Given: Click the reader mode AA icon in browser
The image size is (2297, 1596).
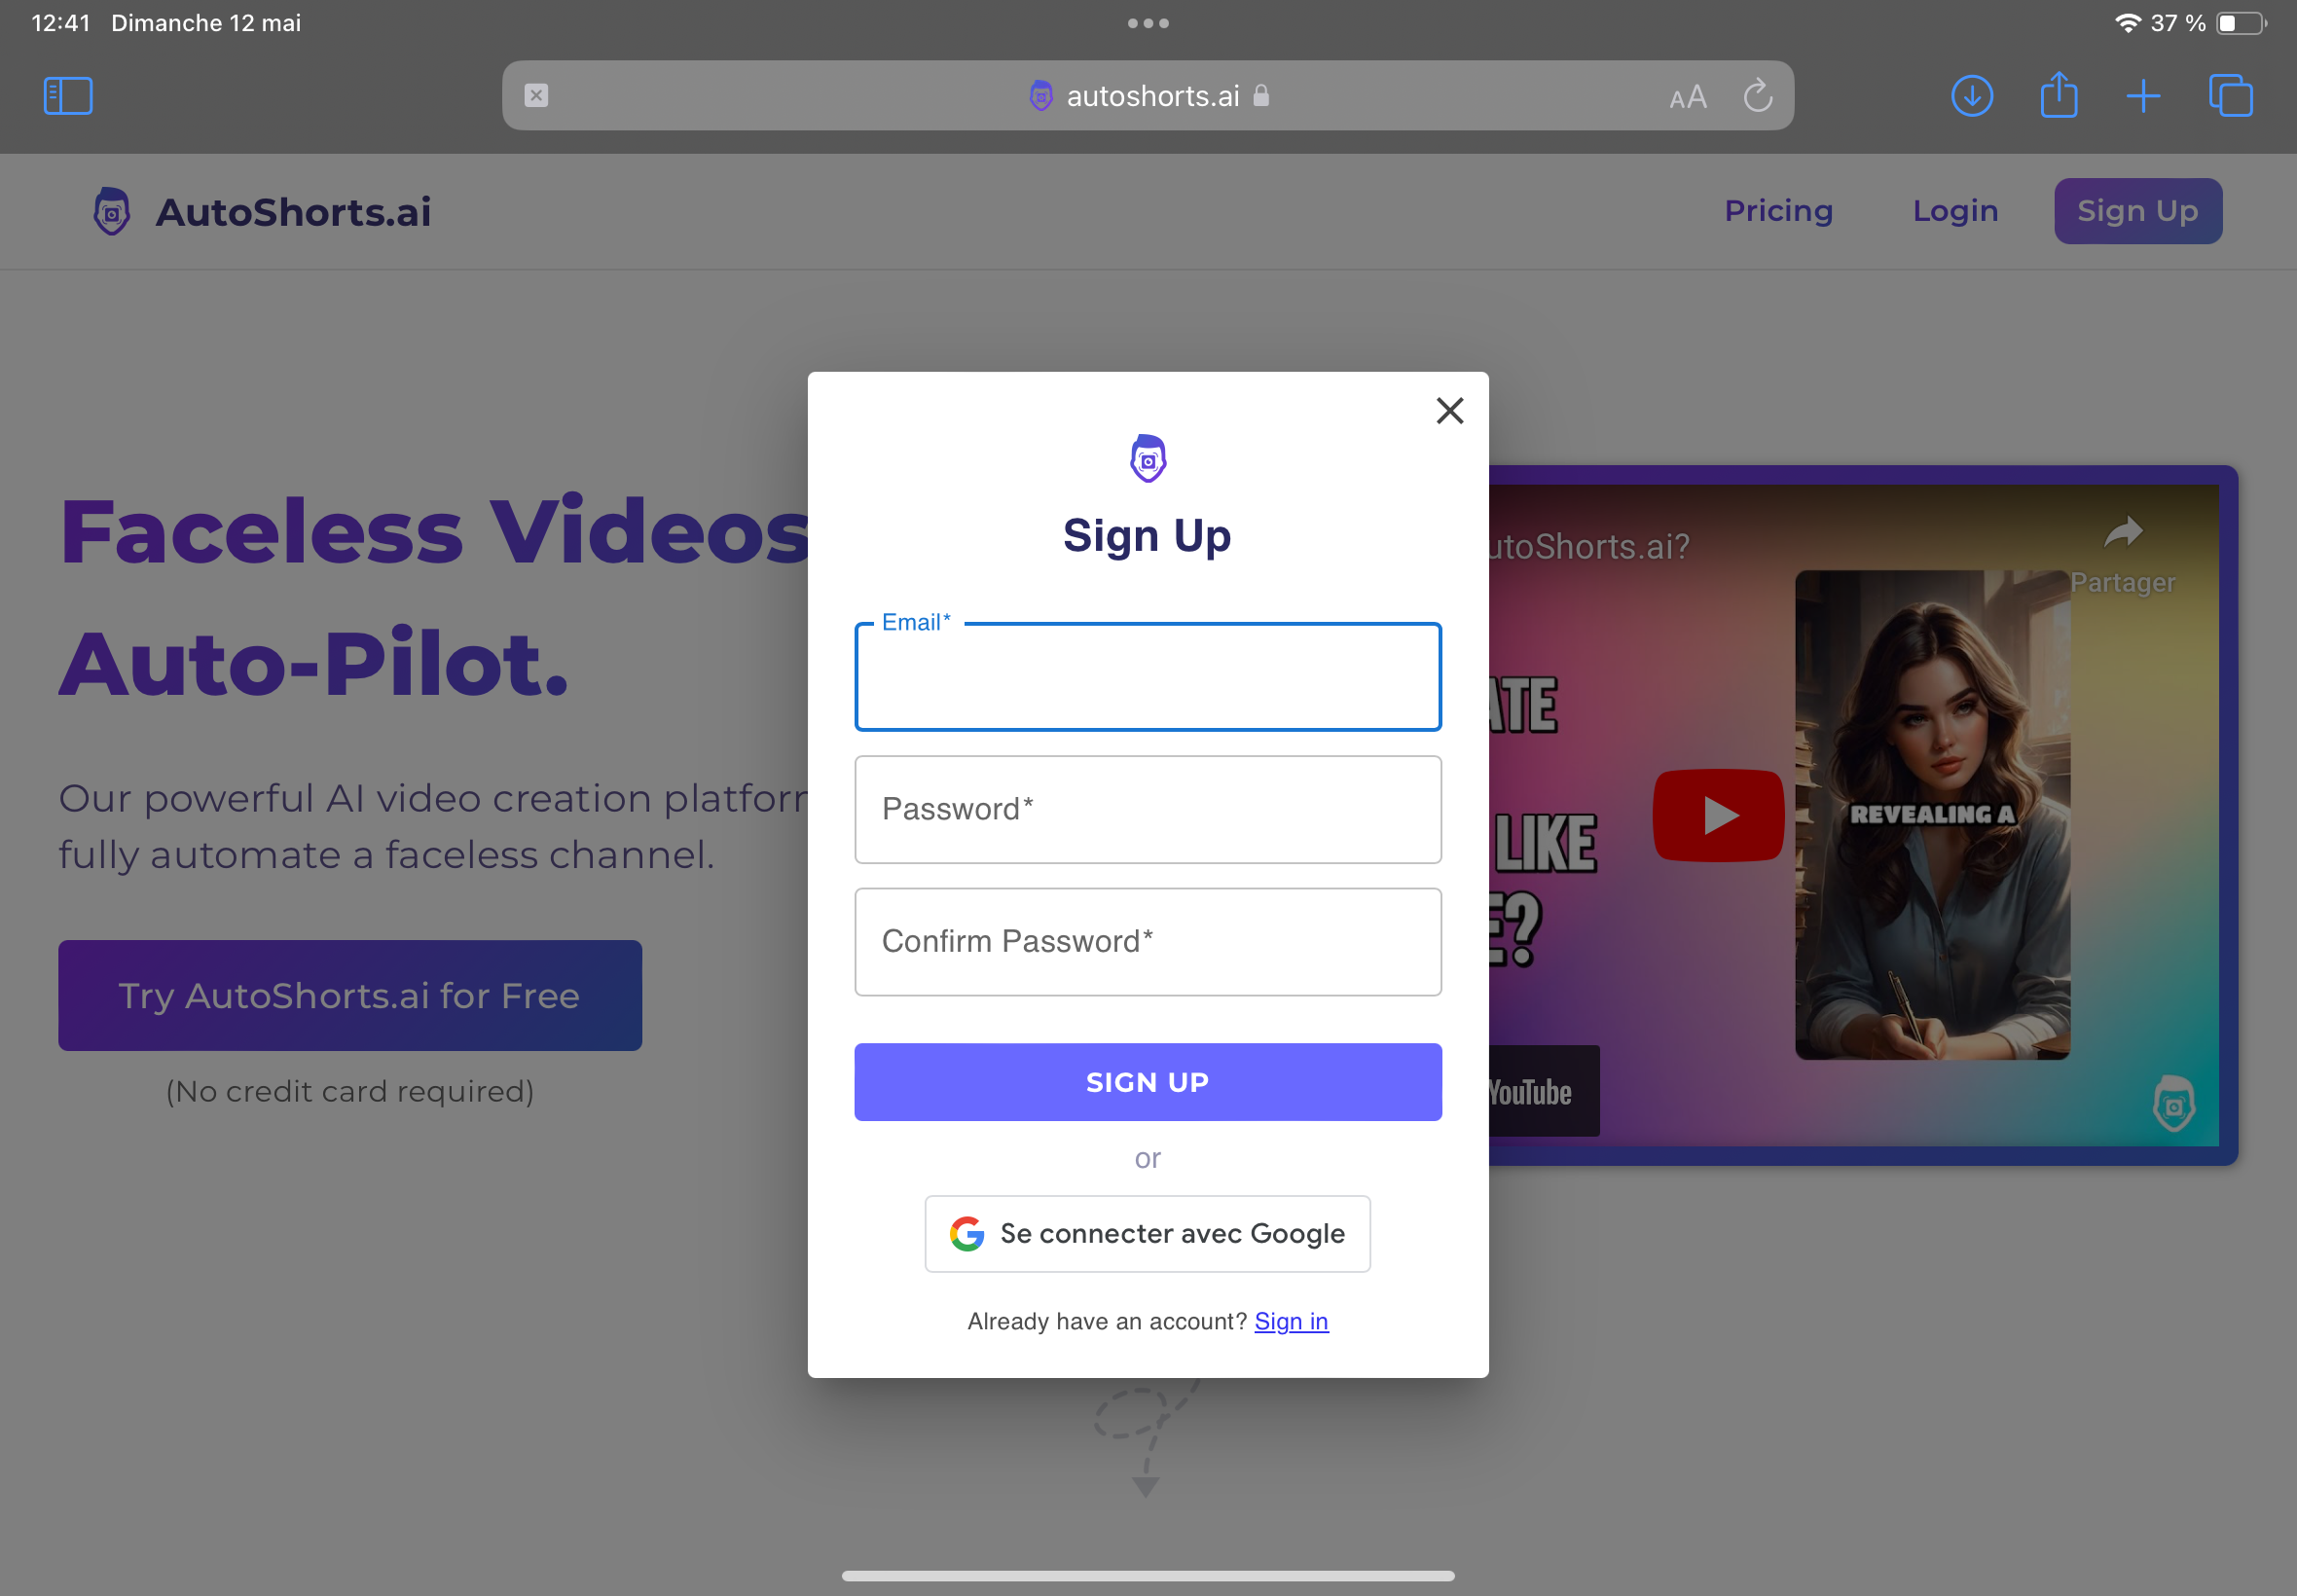Looking at the screenshot, I should pos(1685,96).
